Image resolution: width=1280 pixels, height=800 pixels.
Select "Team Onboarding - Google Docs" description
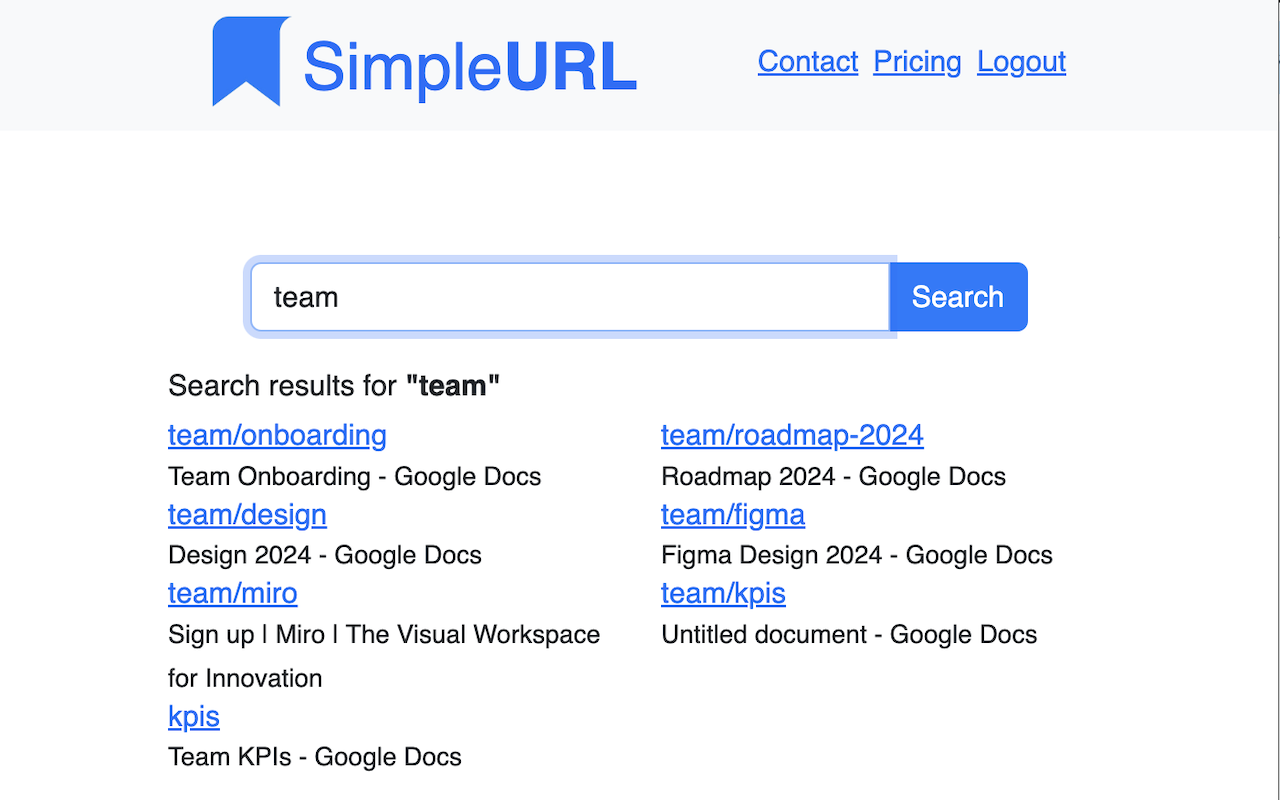point(355,476)
